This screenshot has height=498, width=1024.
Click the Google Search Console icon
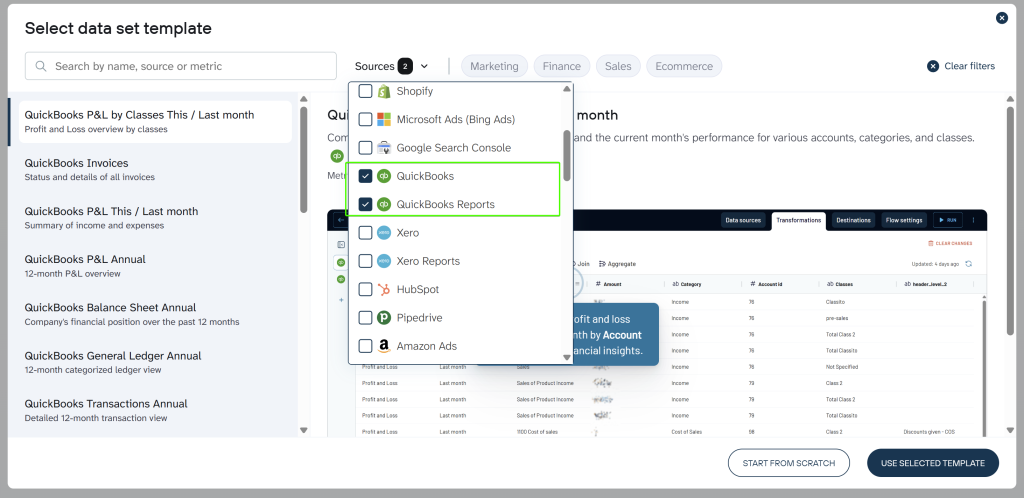coord(383,148)
